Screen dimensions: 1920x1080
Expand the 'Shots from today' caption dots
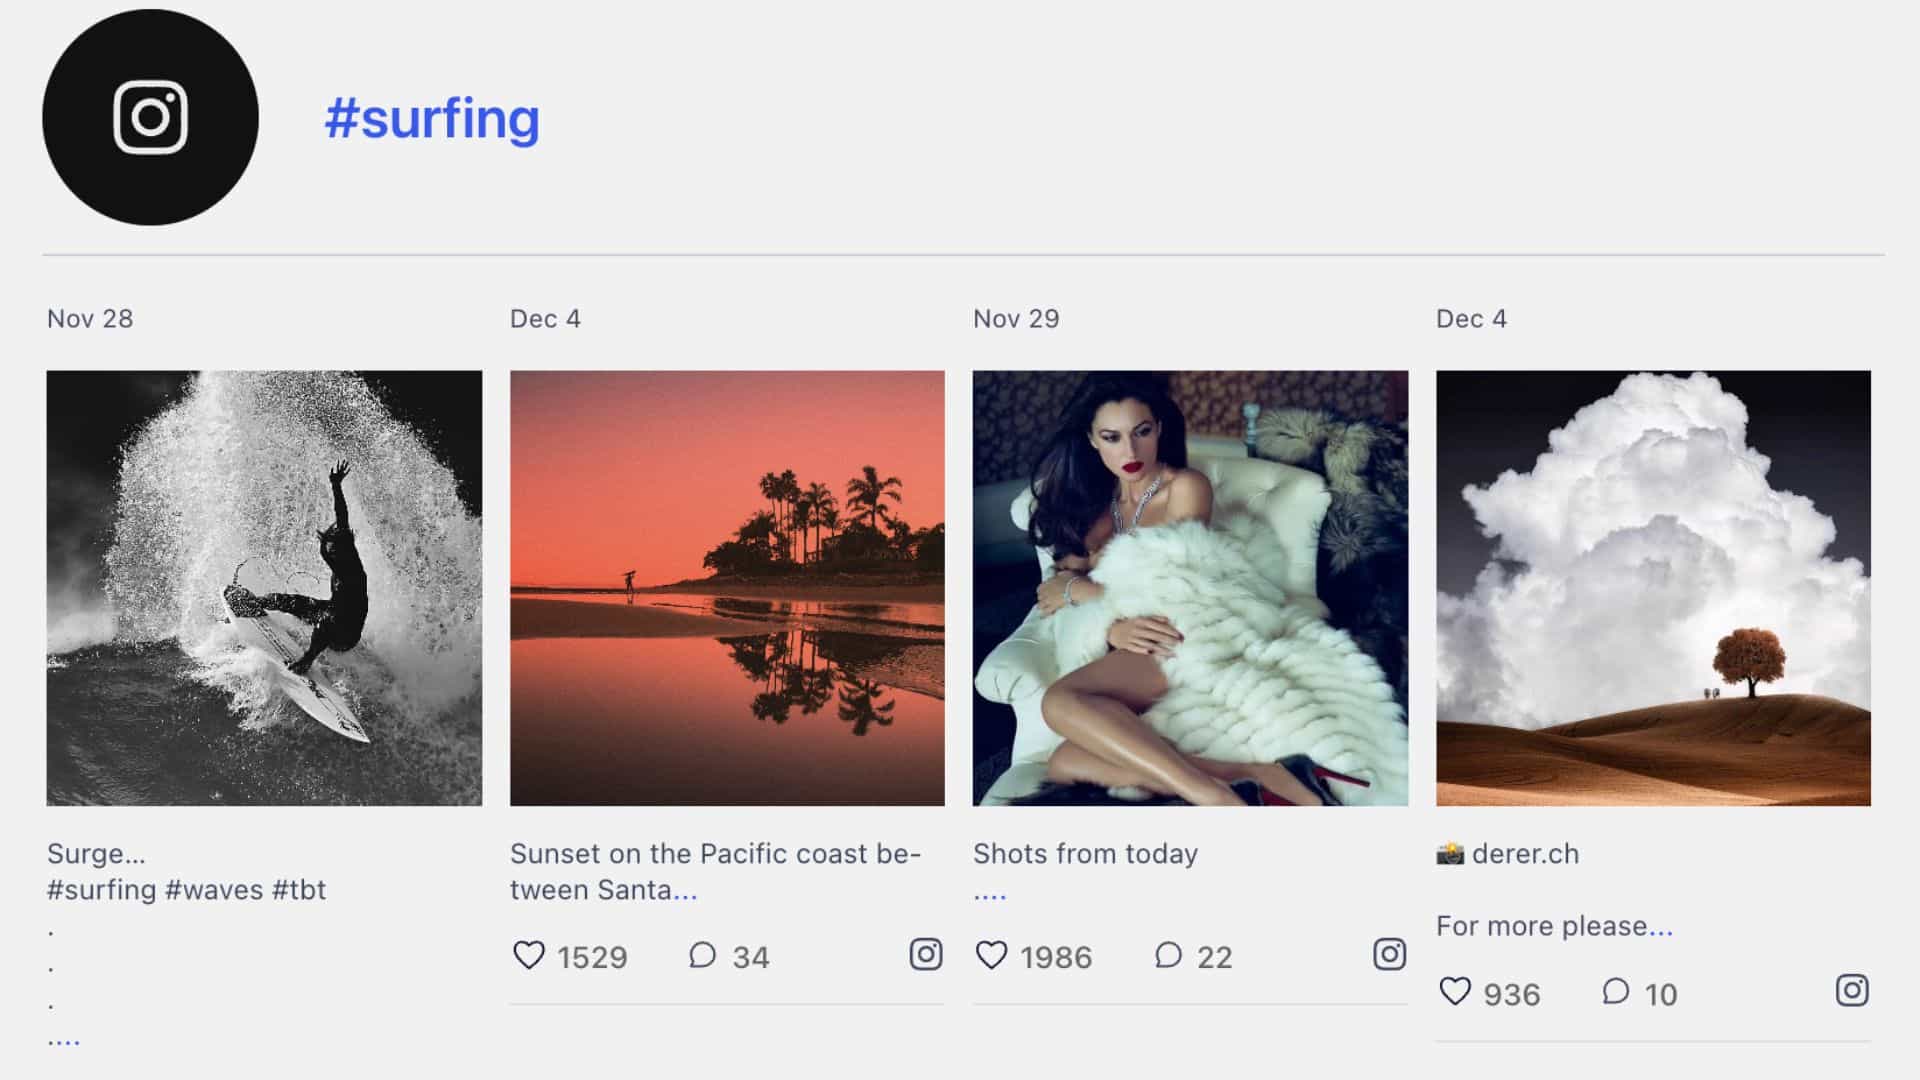tap(990, 896)
